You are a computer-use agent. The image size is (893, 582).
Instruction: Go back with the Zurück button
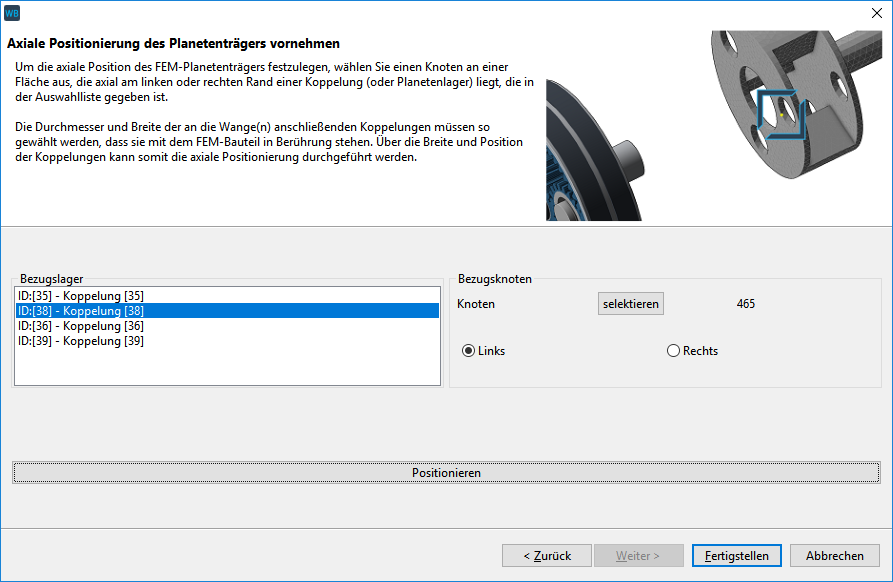[x=547, y=556]
